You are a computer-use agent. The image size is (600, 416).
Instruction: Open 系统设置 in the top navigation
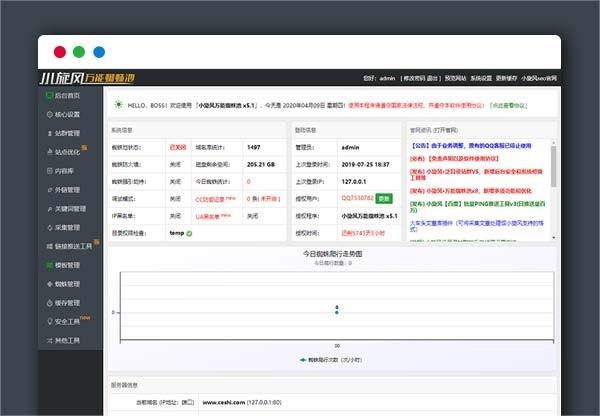click(x=482, y=78)
